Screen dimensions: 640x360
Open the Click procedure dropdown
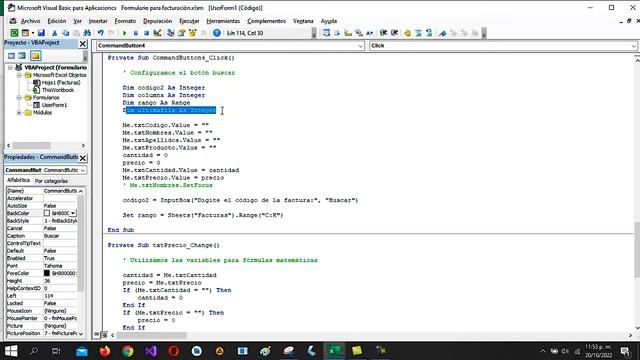pyautogui.click(x=633, y=46)
